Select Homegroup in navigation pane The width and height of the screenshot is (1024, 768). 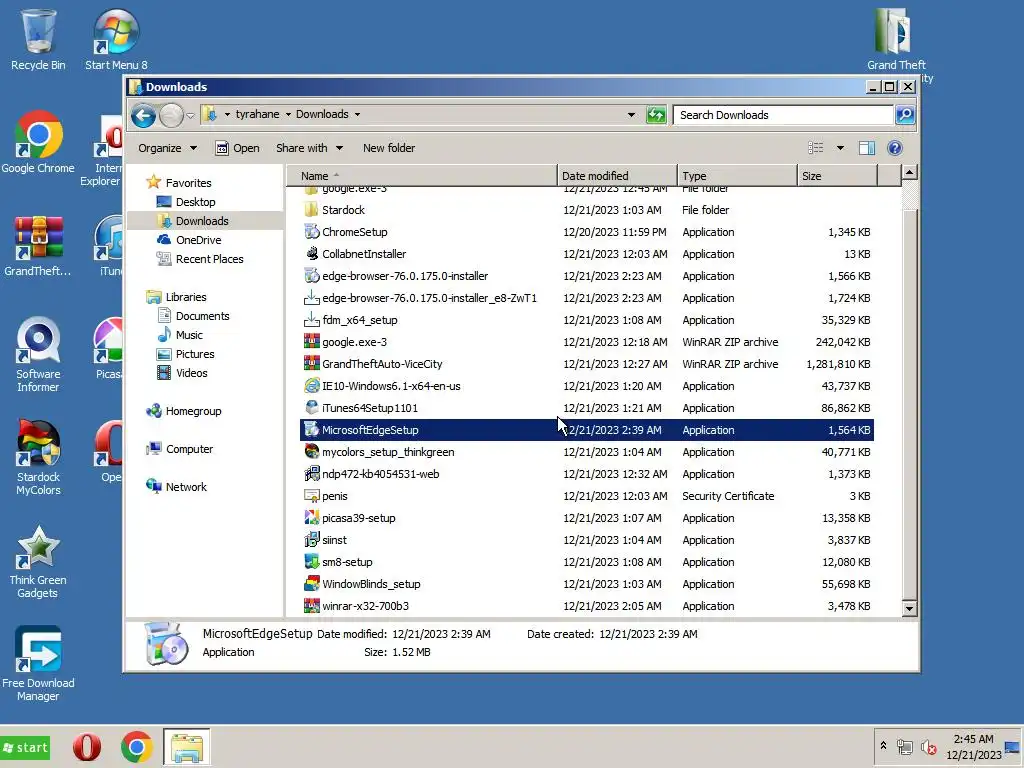pyautogui.click(x=193, y=411)
